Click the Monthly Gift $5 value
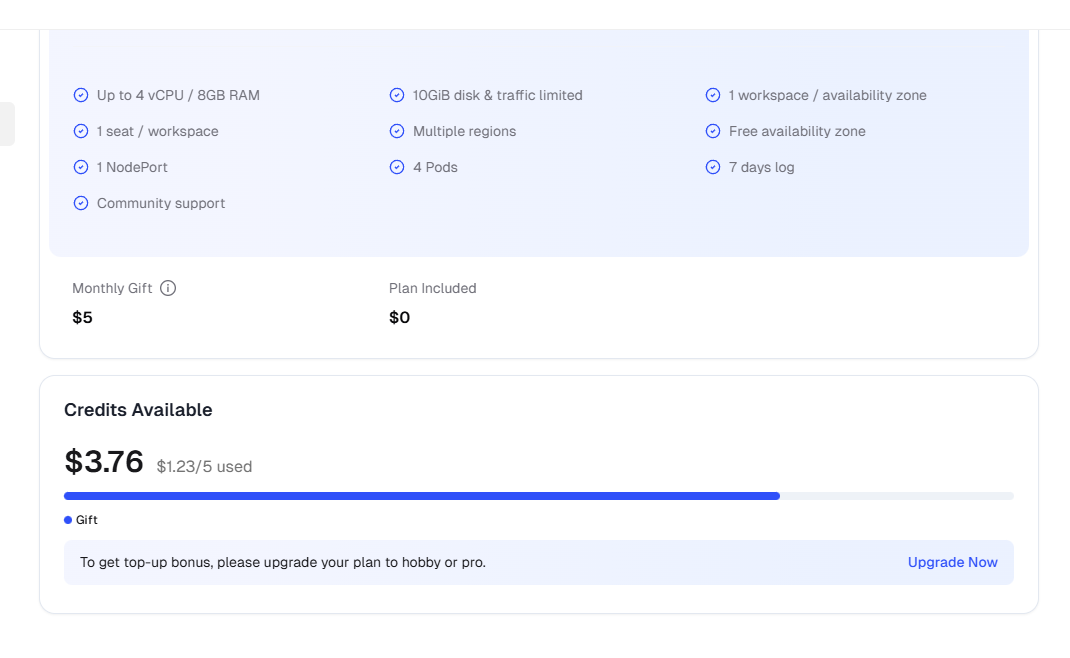The image size is (1070, 658). (x=82, y=318)
